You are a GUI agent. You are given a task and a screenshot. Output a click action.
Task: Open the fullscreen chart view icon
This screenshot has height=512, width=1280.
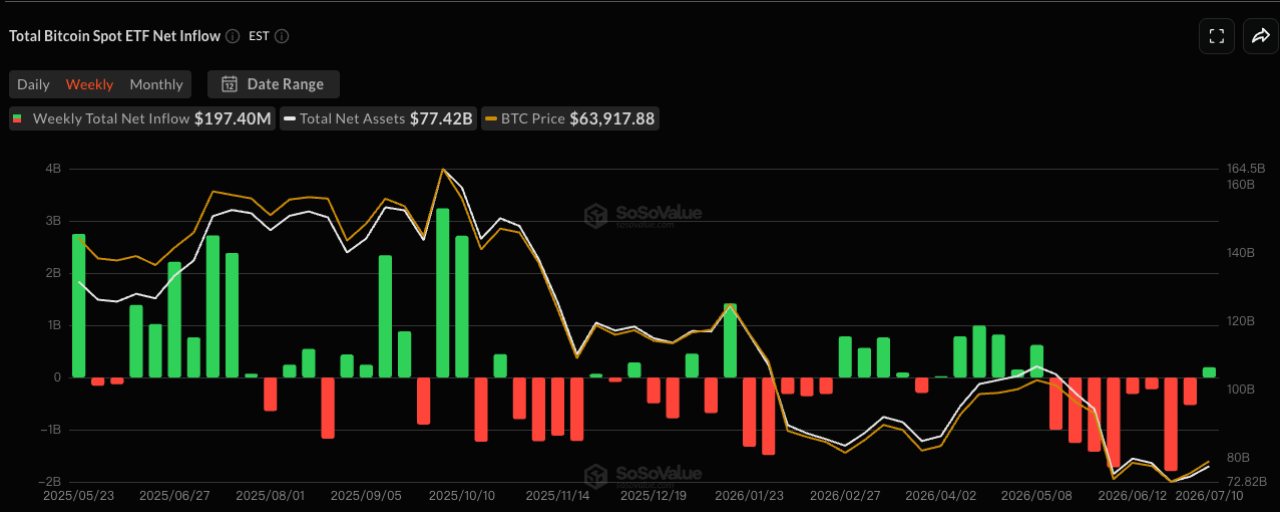point(1217,37)
